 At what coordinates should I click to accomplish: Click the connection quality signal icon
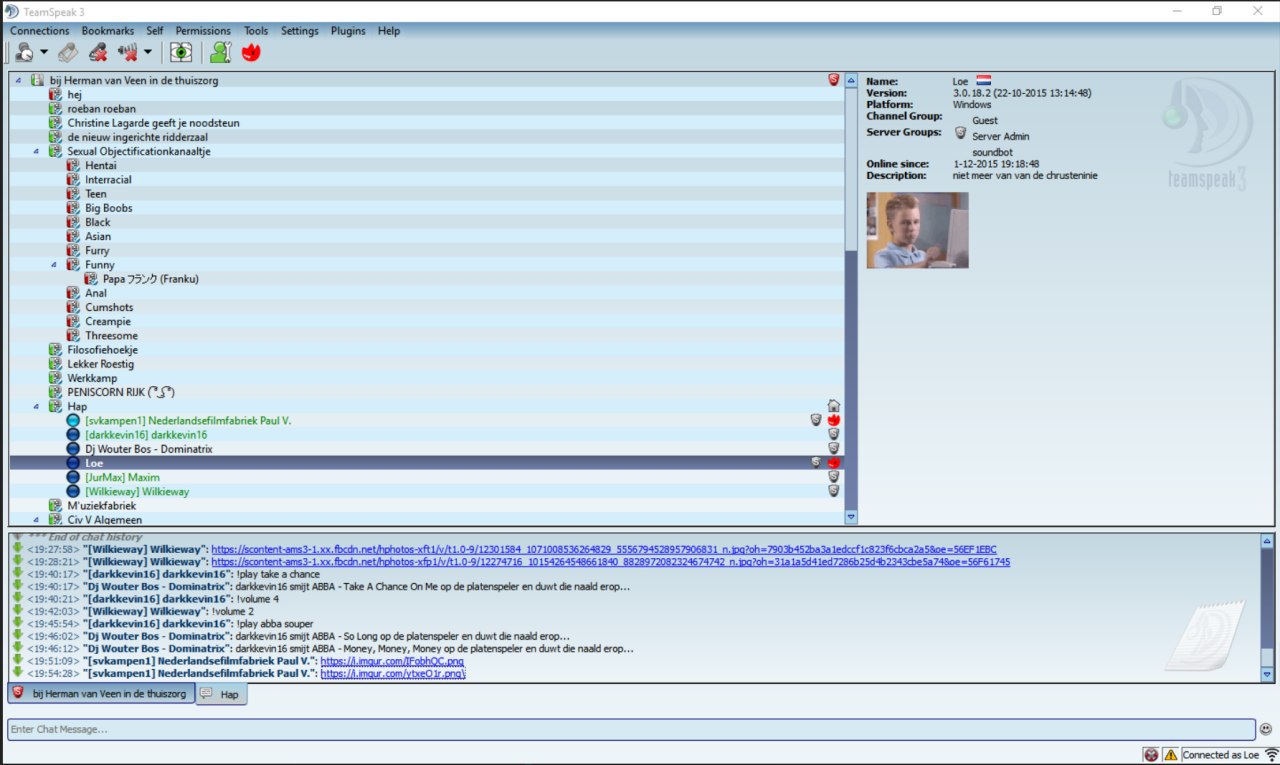coord(1271,755)
